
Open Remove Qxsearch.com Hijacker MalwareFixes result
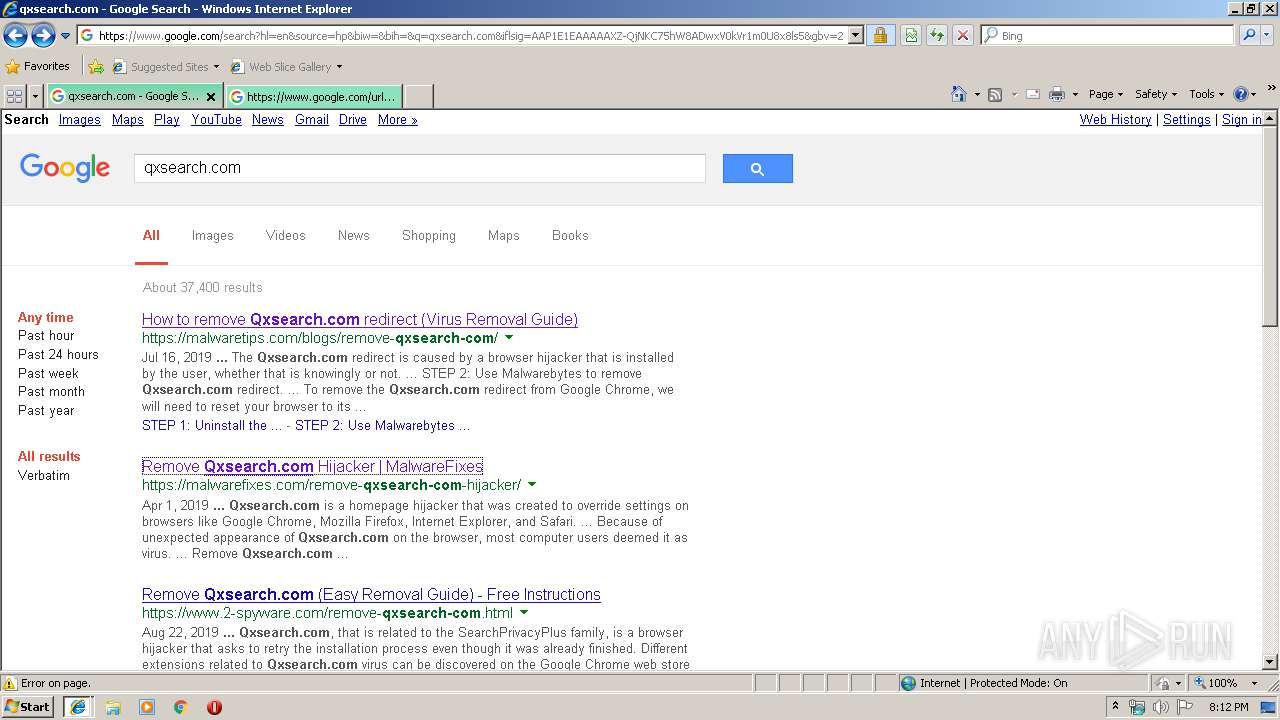[x=312, y=467]
